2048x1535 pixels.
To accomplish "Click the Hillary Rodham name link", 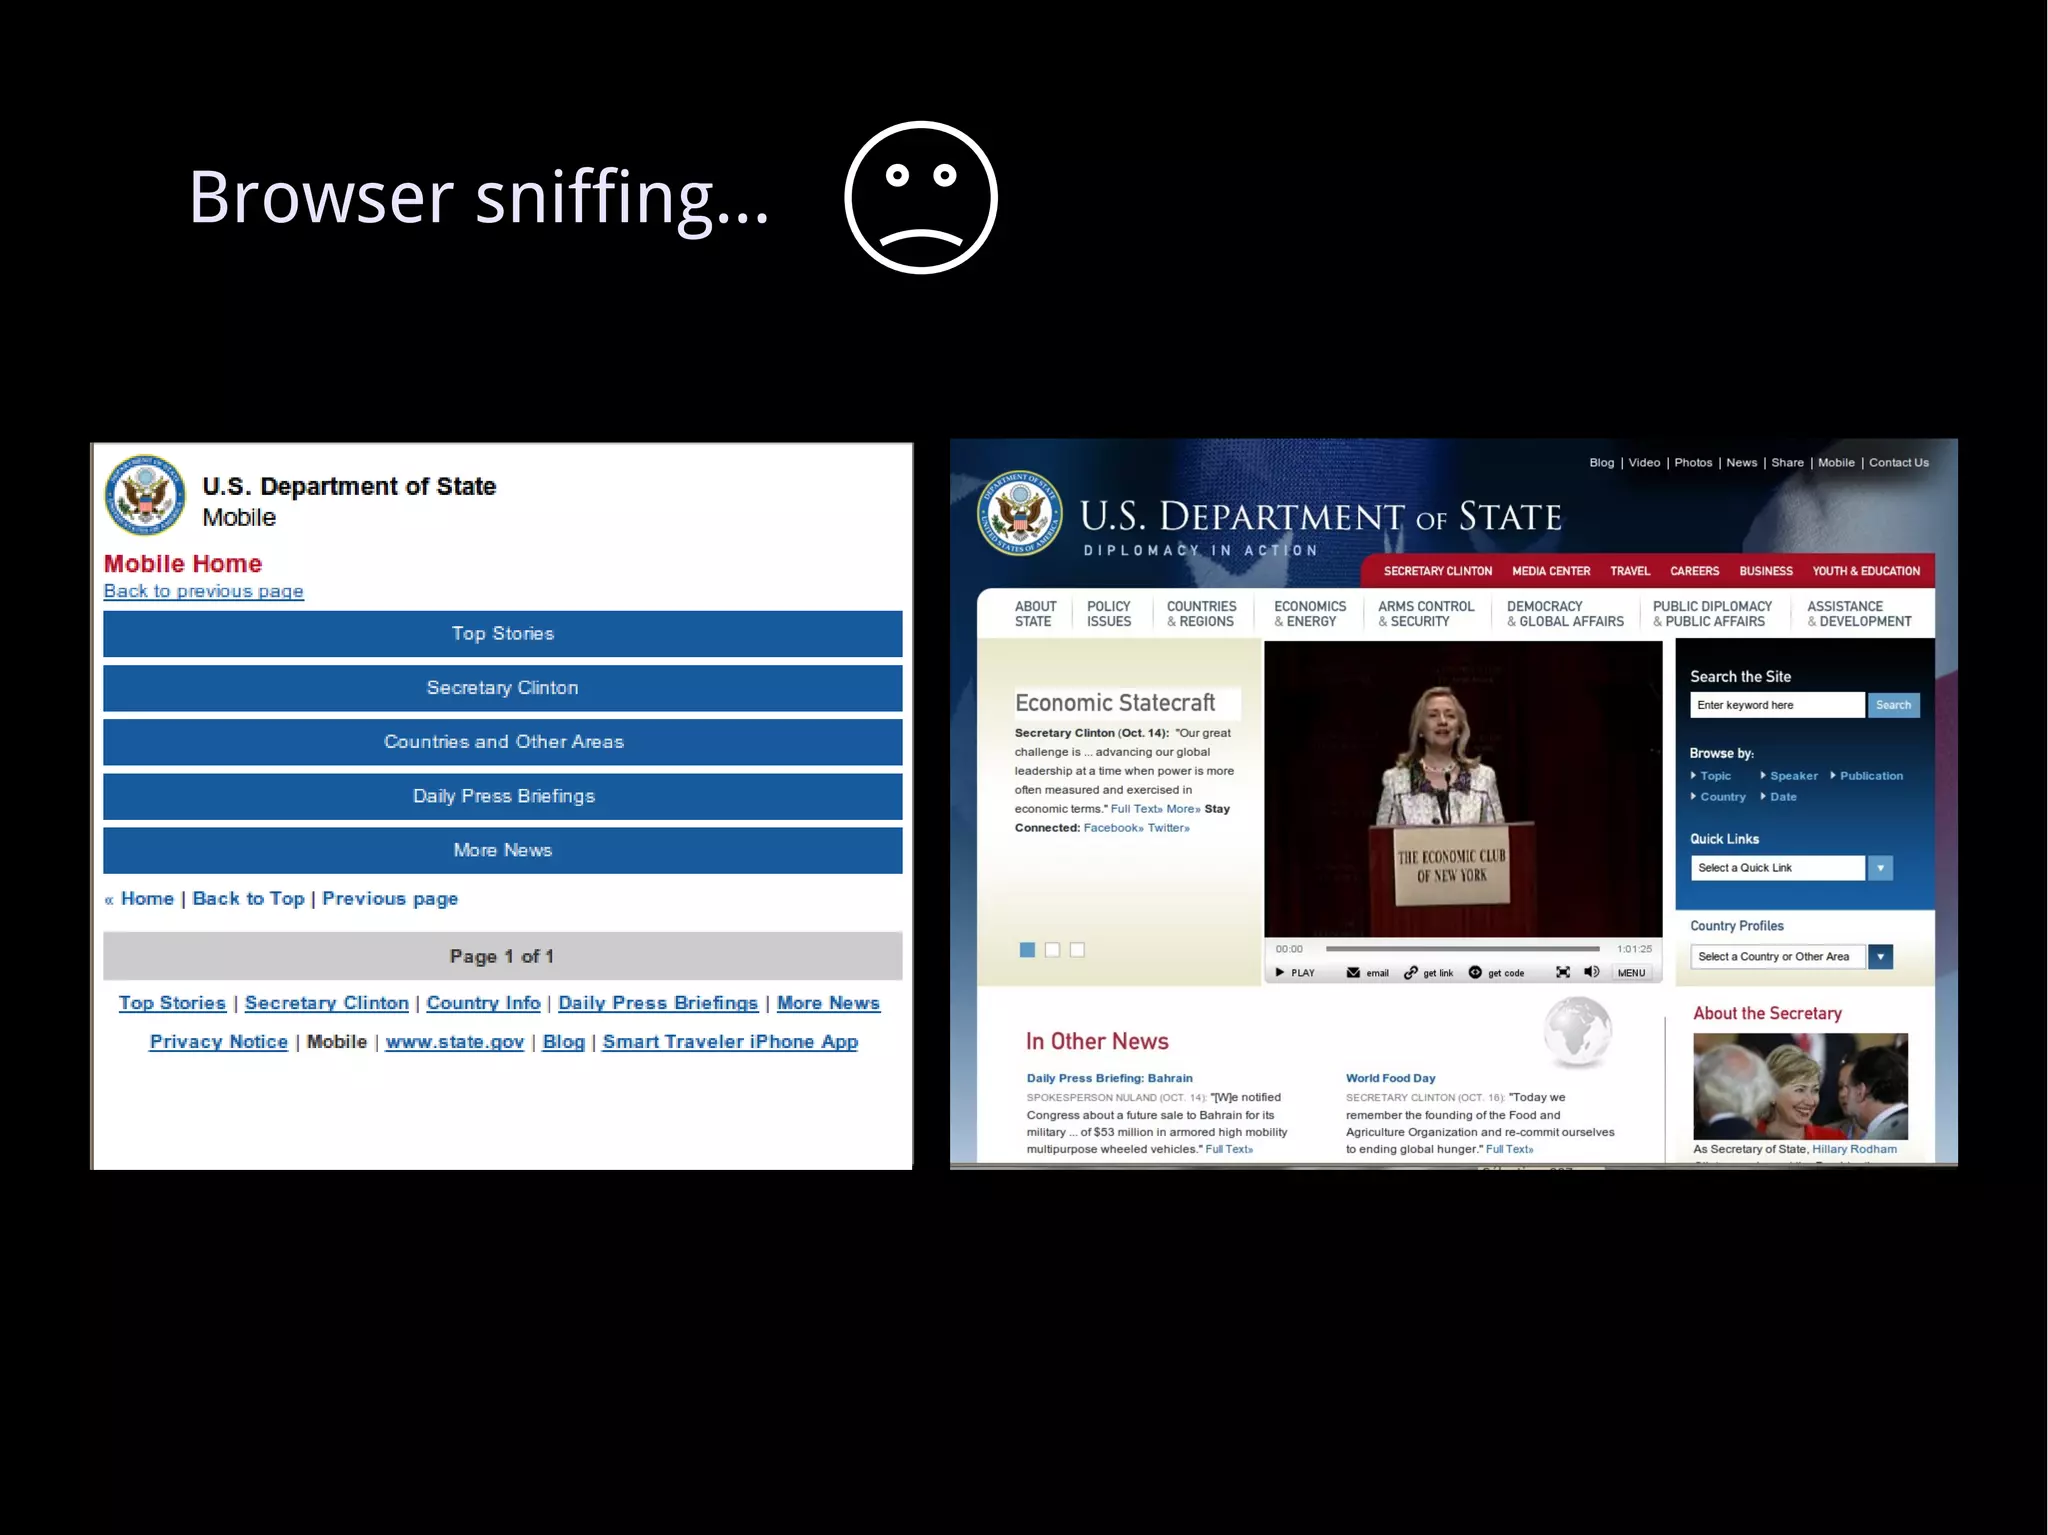I will [1854, 1149].
